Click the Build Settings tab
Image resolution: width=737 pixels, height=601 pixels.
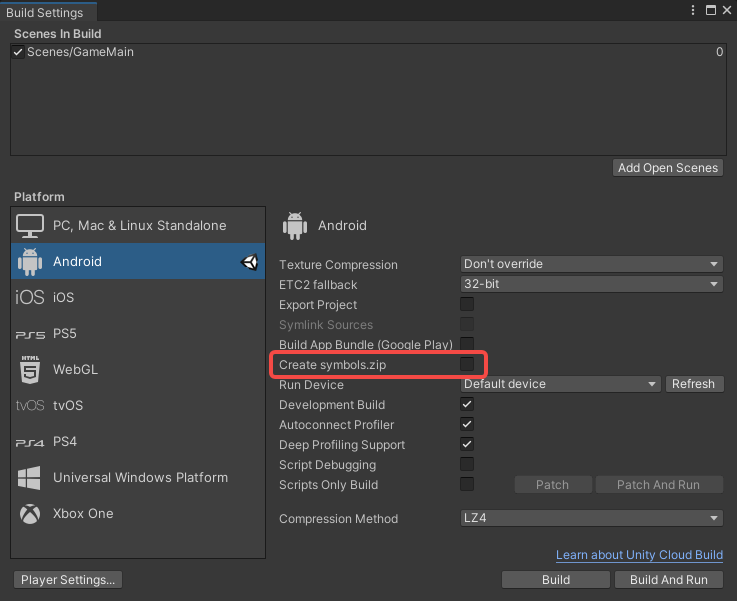(x=44, y=11)
